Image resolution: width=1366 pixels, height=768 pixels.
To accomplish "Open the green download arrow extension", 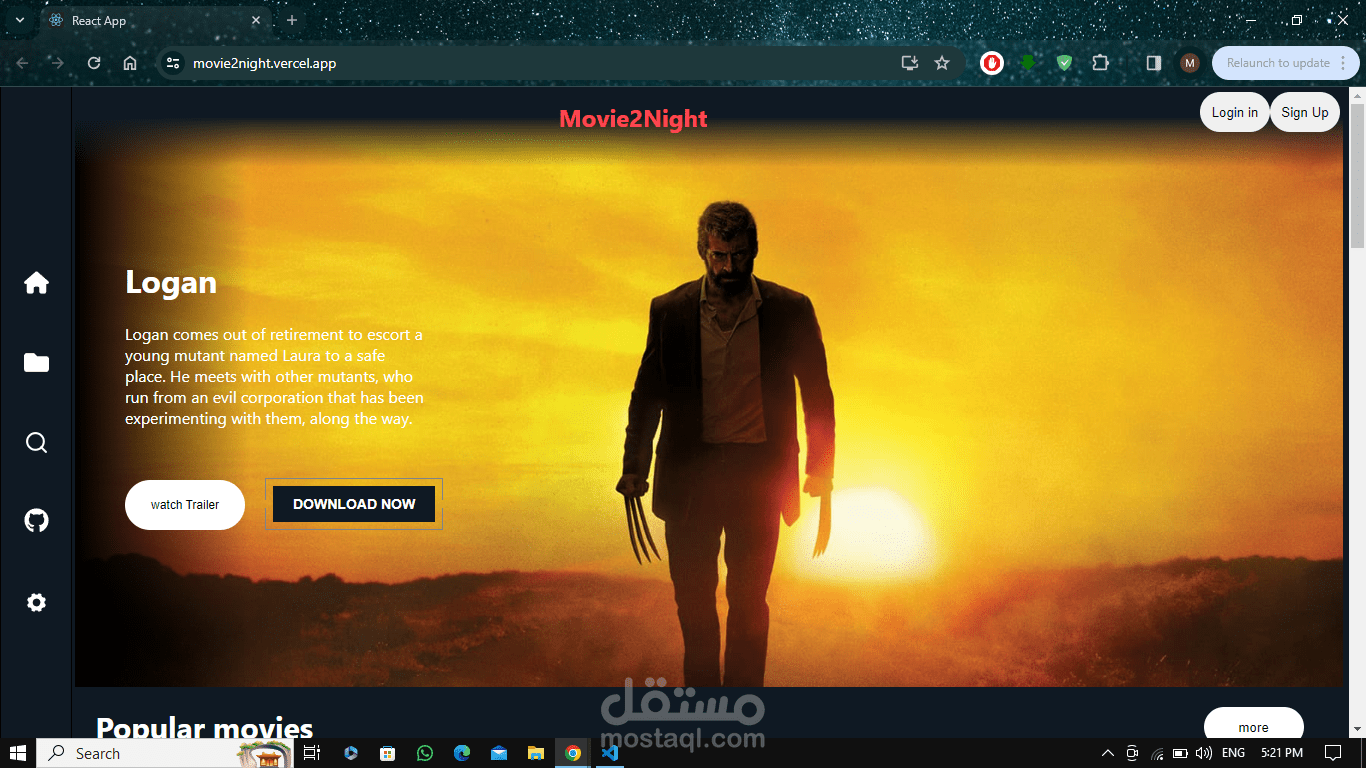I will [1028, 63].
